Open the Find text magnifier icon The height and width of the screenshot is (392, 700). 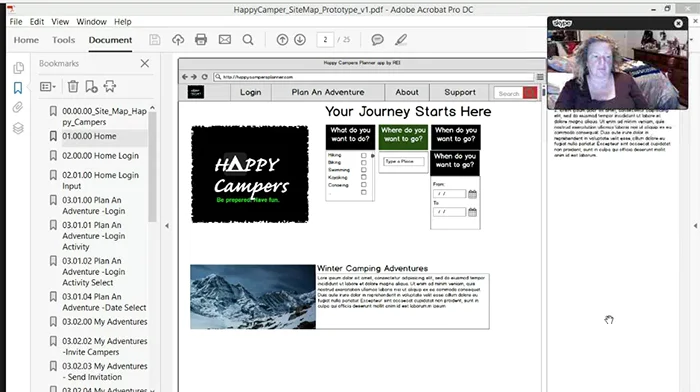click(x=248, y=40)
